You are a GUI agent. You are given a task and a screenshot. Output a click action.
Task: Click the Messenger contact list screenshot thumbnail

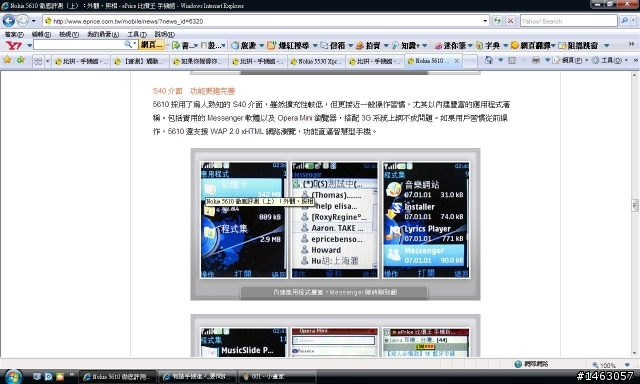coord(335,220)
